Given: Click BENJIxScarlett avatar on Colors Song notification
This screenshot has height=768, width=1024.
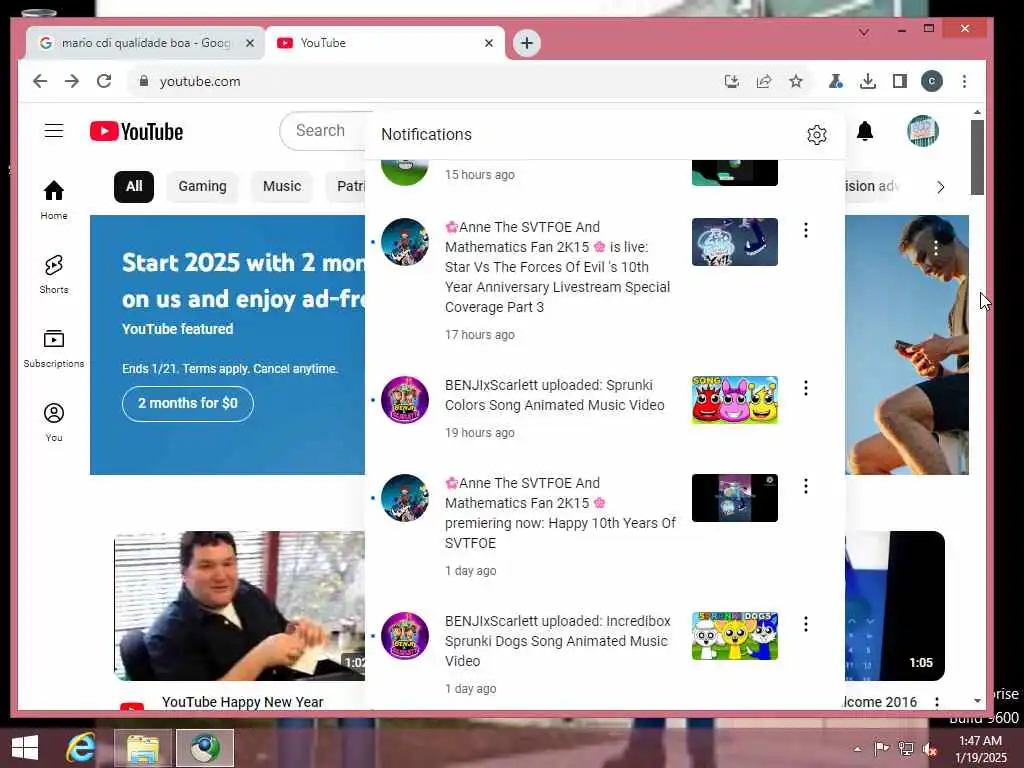Looking at the screenshot, I should 405,400.
